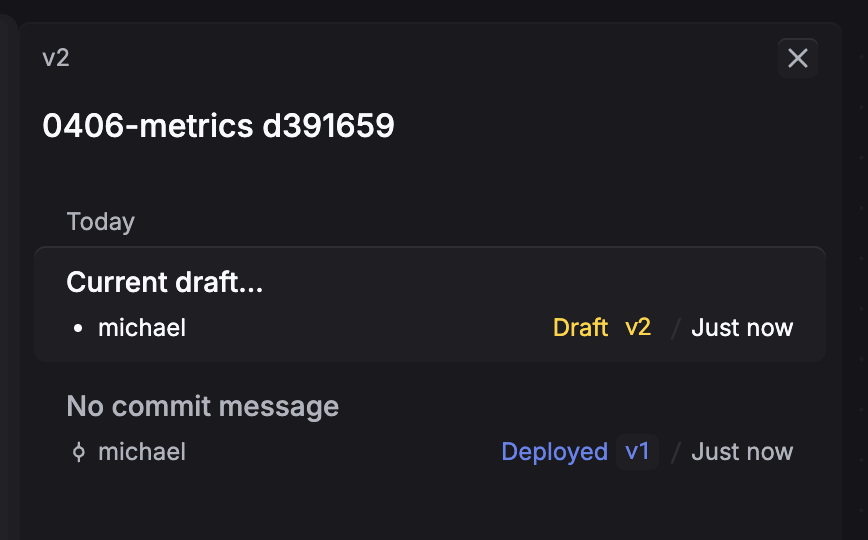Open the No commit message version

[202, 407]
